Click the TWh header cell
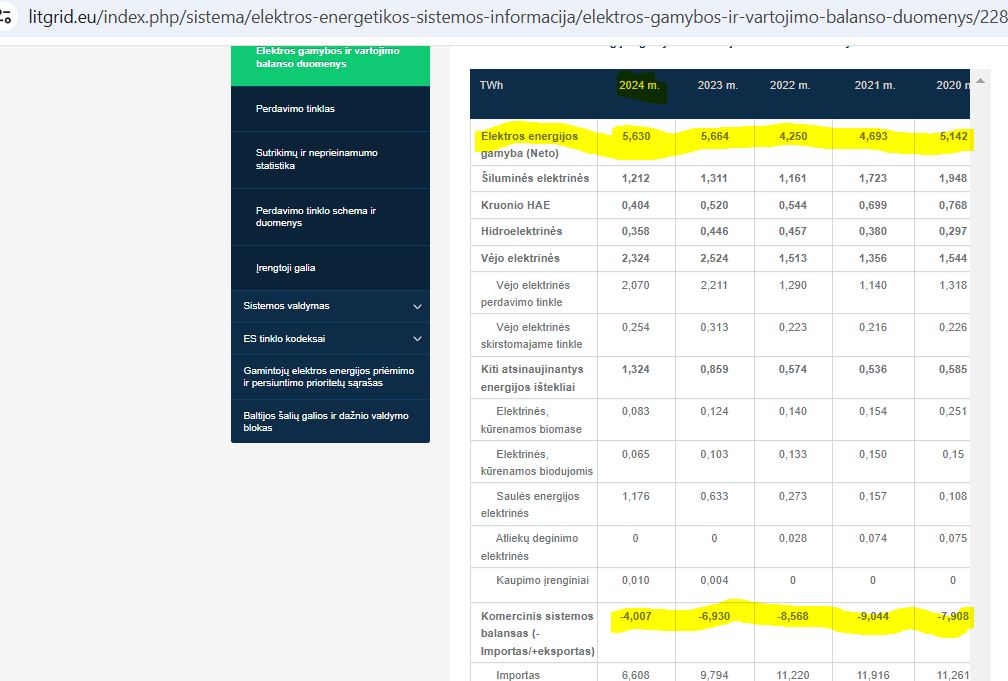Image resolution: width=1008 pixels, height=681 pixels. click(x=492, y=85)
